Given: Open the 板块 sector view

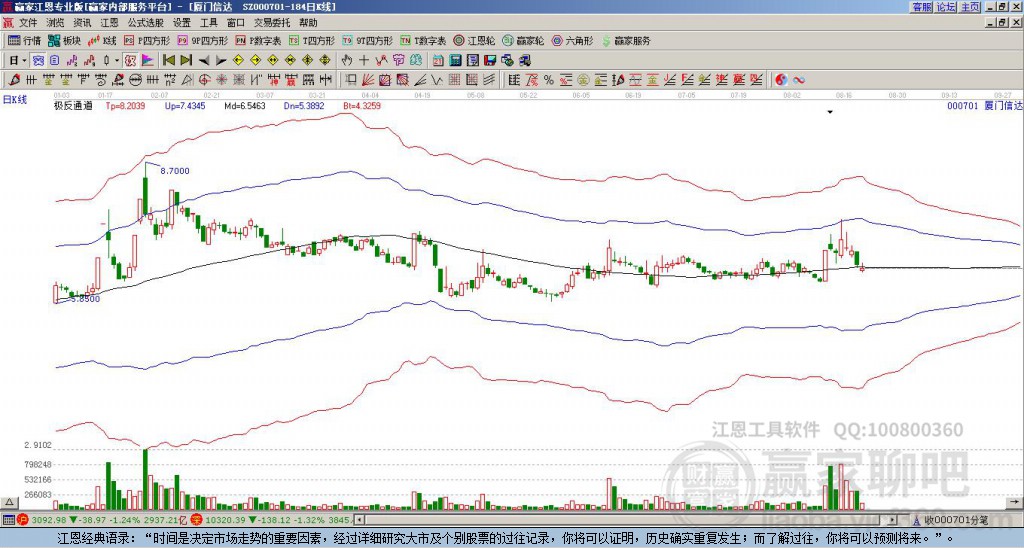Looking at the screenshot, I should point(64,40).
